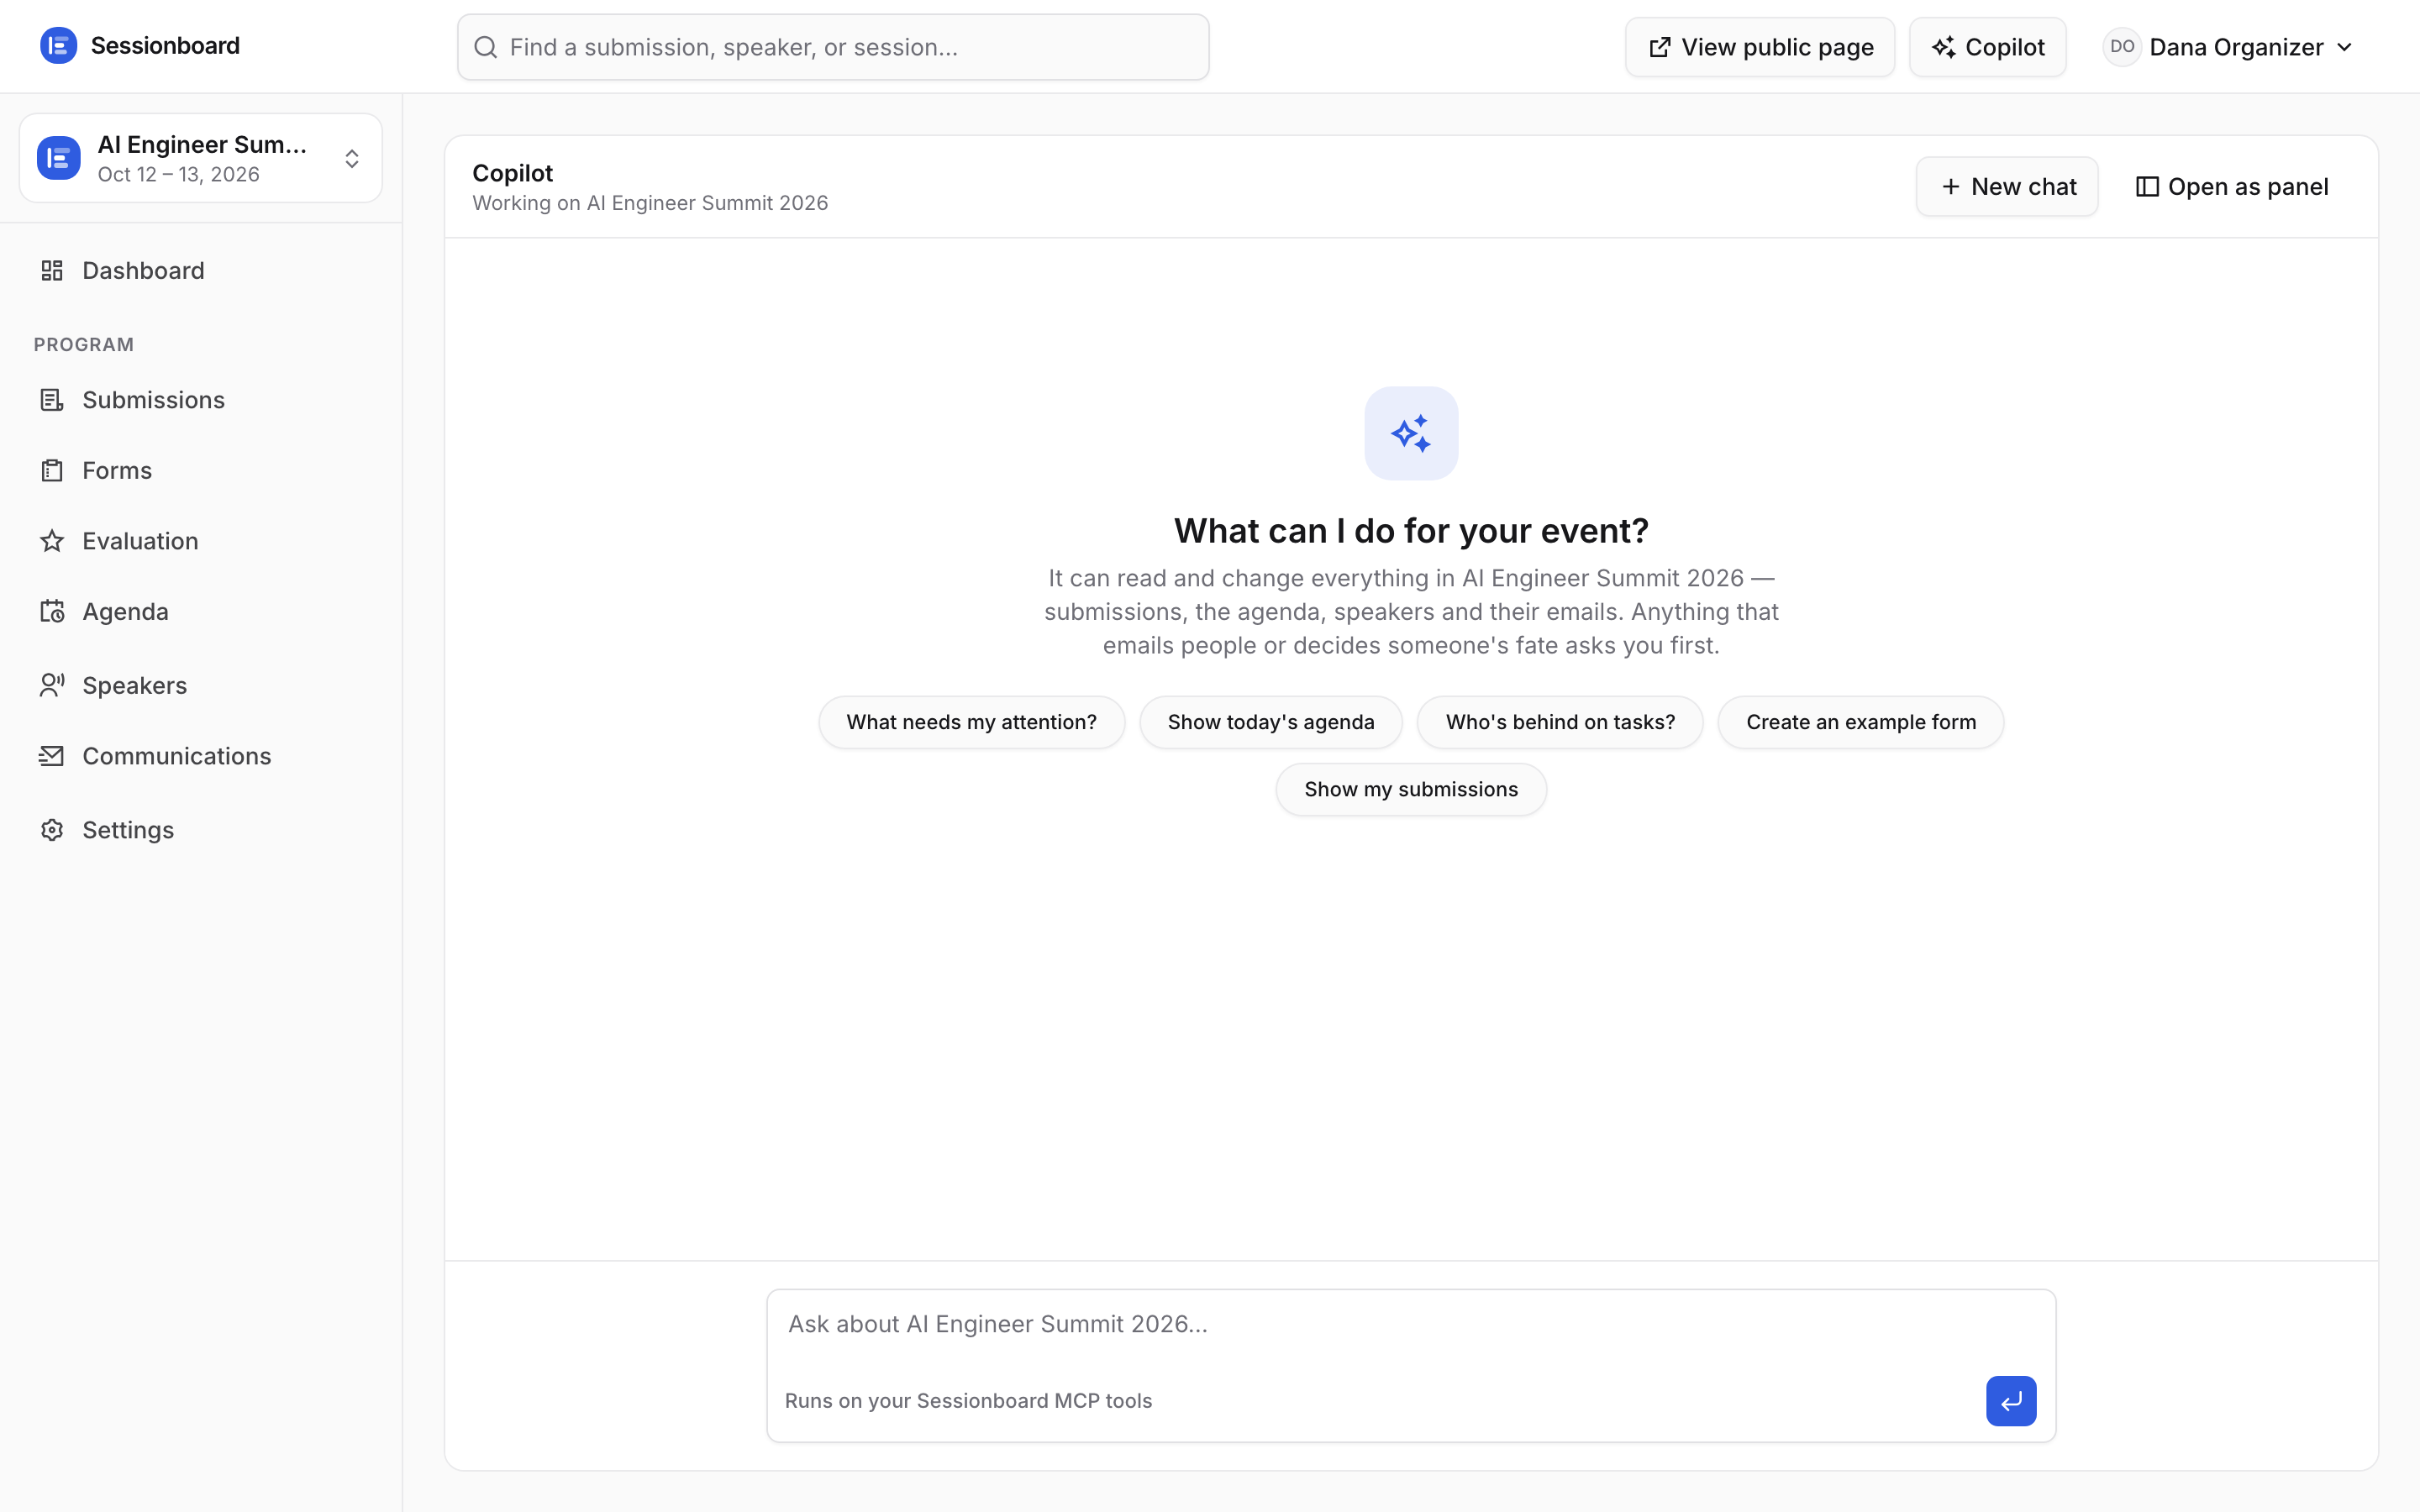The height and width of the screenshot is (1512, 2420).
Task: Choose the "Show today's agenda" suggestion
Action: pos(1271,722)
